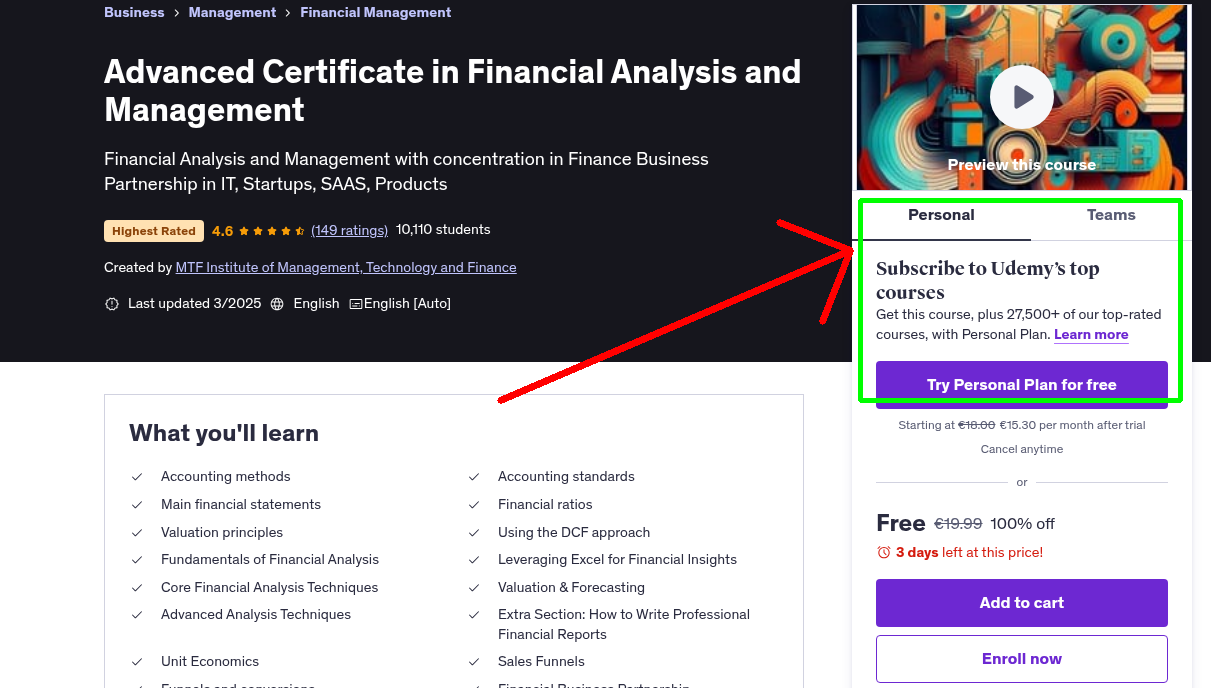Image resolution: width=1211 pixels, height=688 pixels.
Task: Play the course preview video
Action: pos(1021,97)
